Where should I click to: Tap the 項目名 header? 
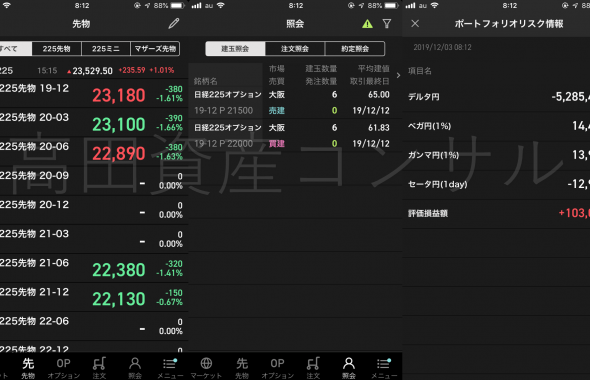pos(420,71)
